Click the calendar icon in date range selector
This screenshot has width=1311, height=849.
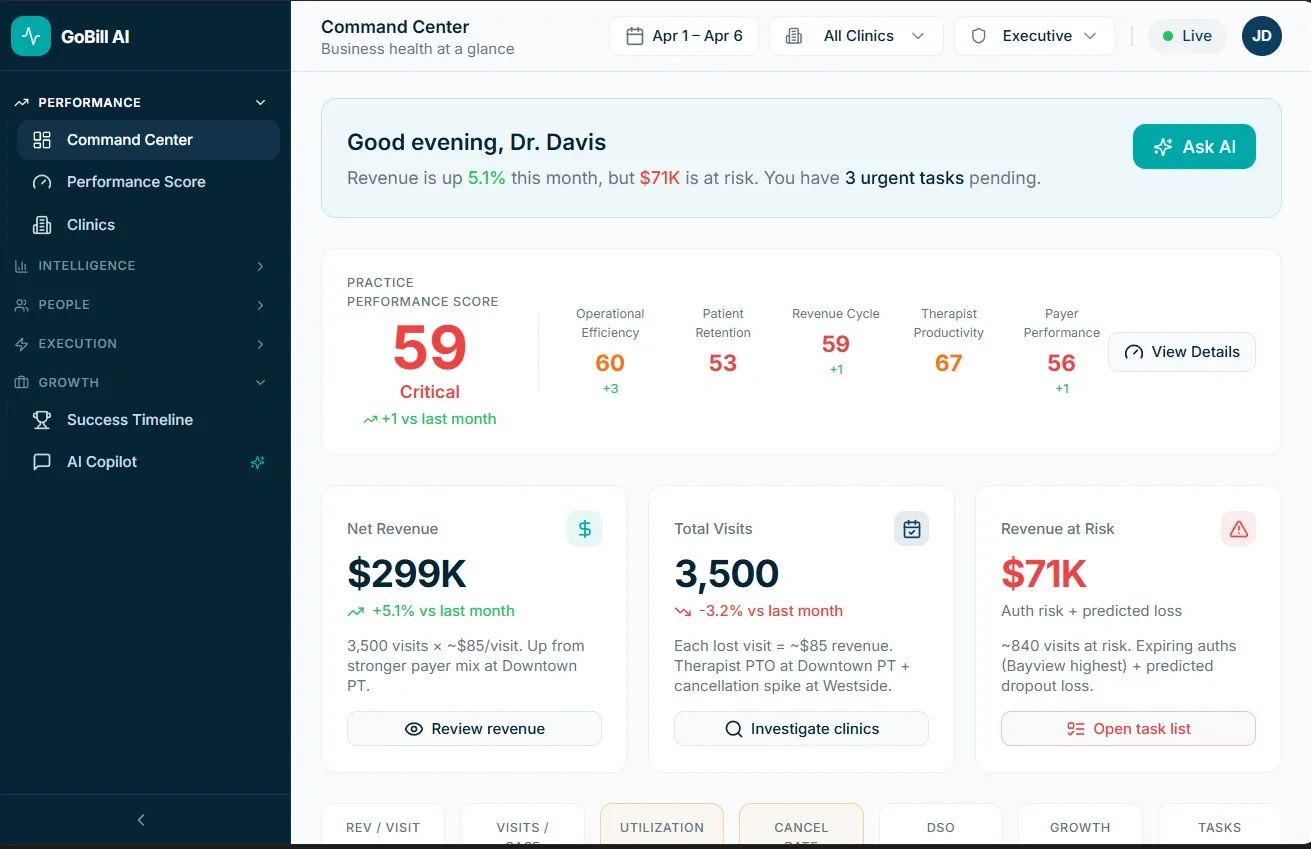(634, 36)
